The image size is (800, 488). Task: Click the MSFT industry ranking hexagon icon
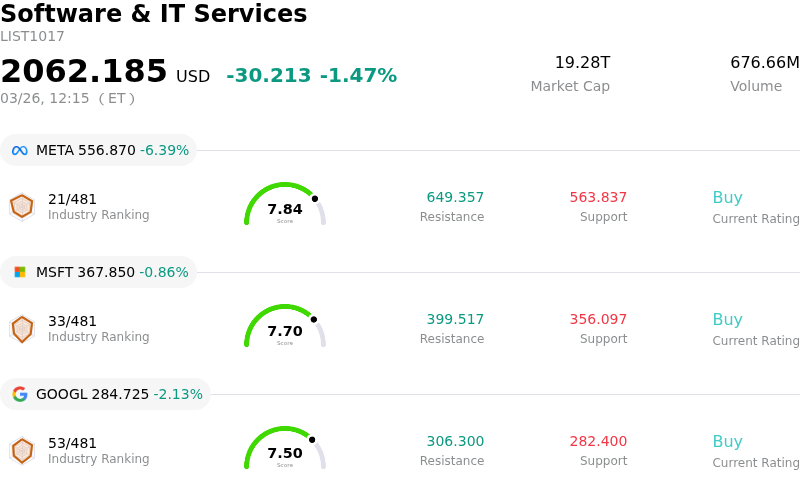(22, 328)
